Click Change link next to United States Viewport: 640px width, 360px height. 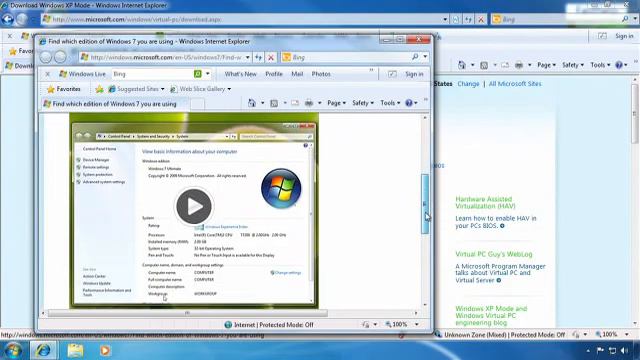click(468, 84)
